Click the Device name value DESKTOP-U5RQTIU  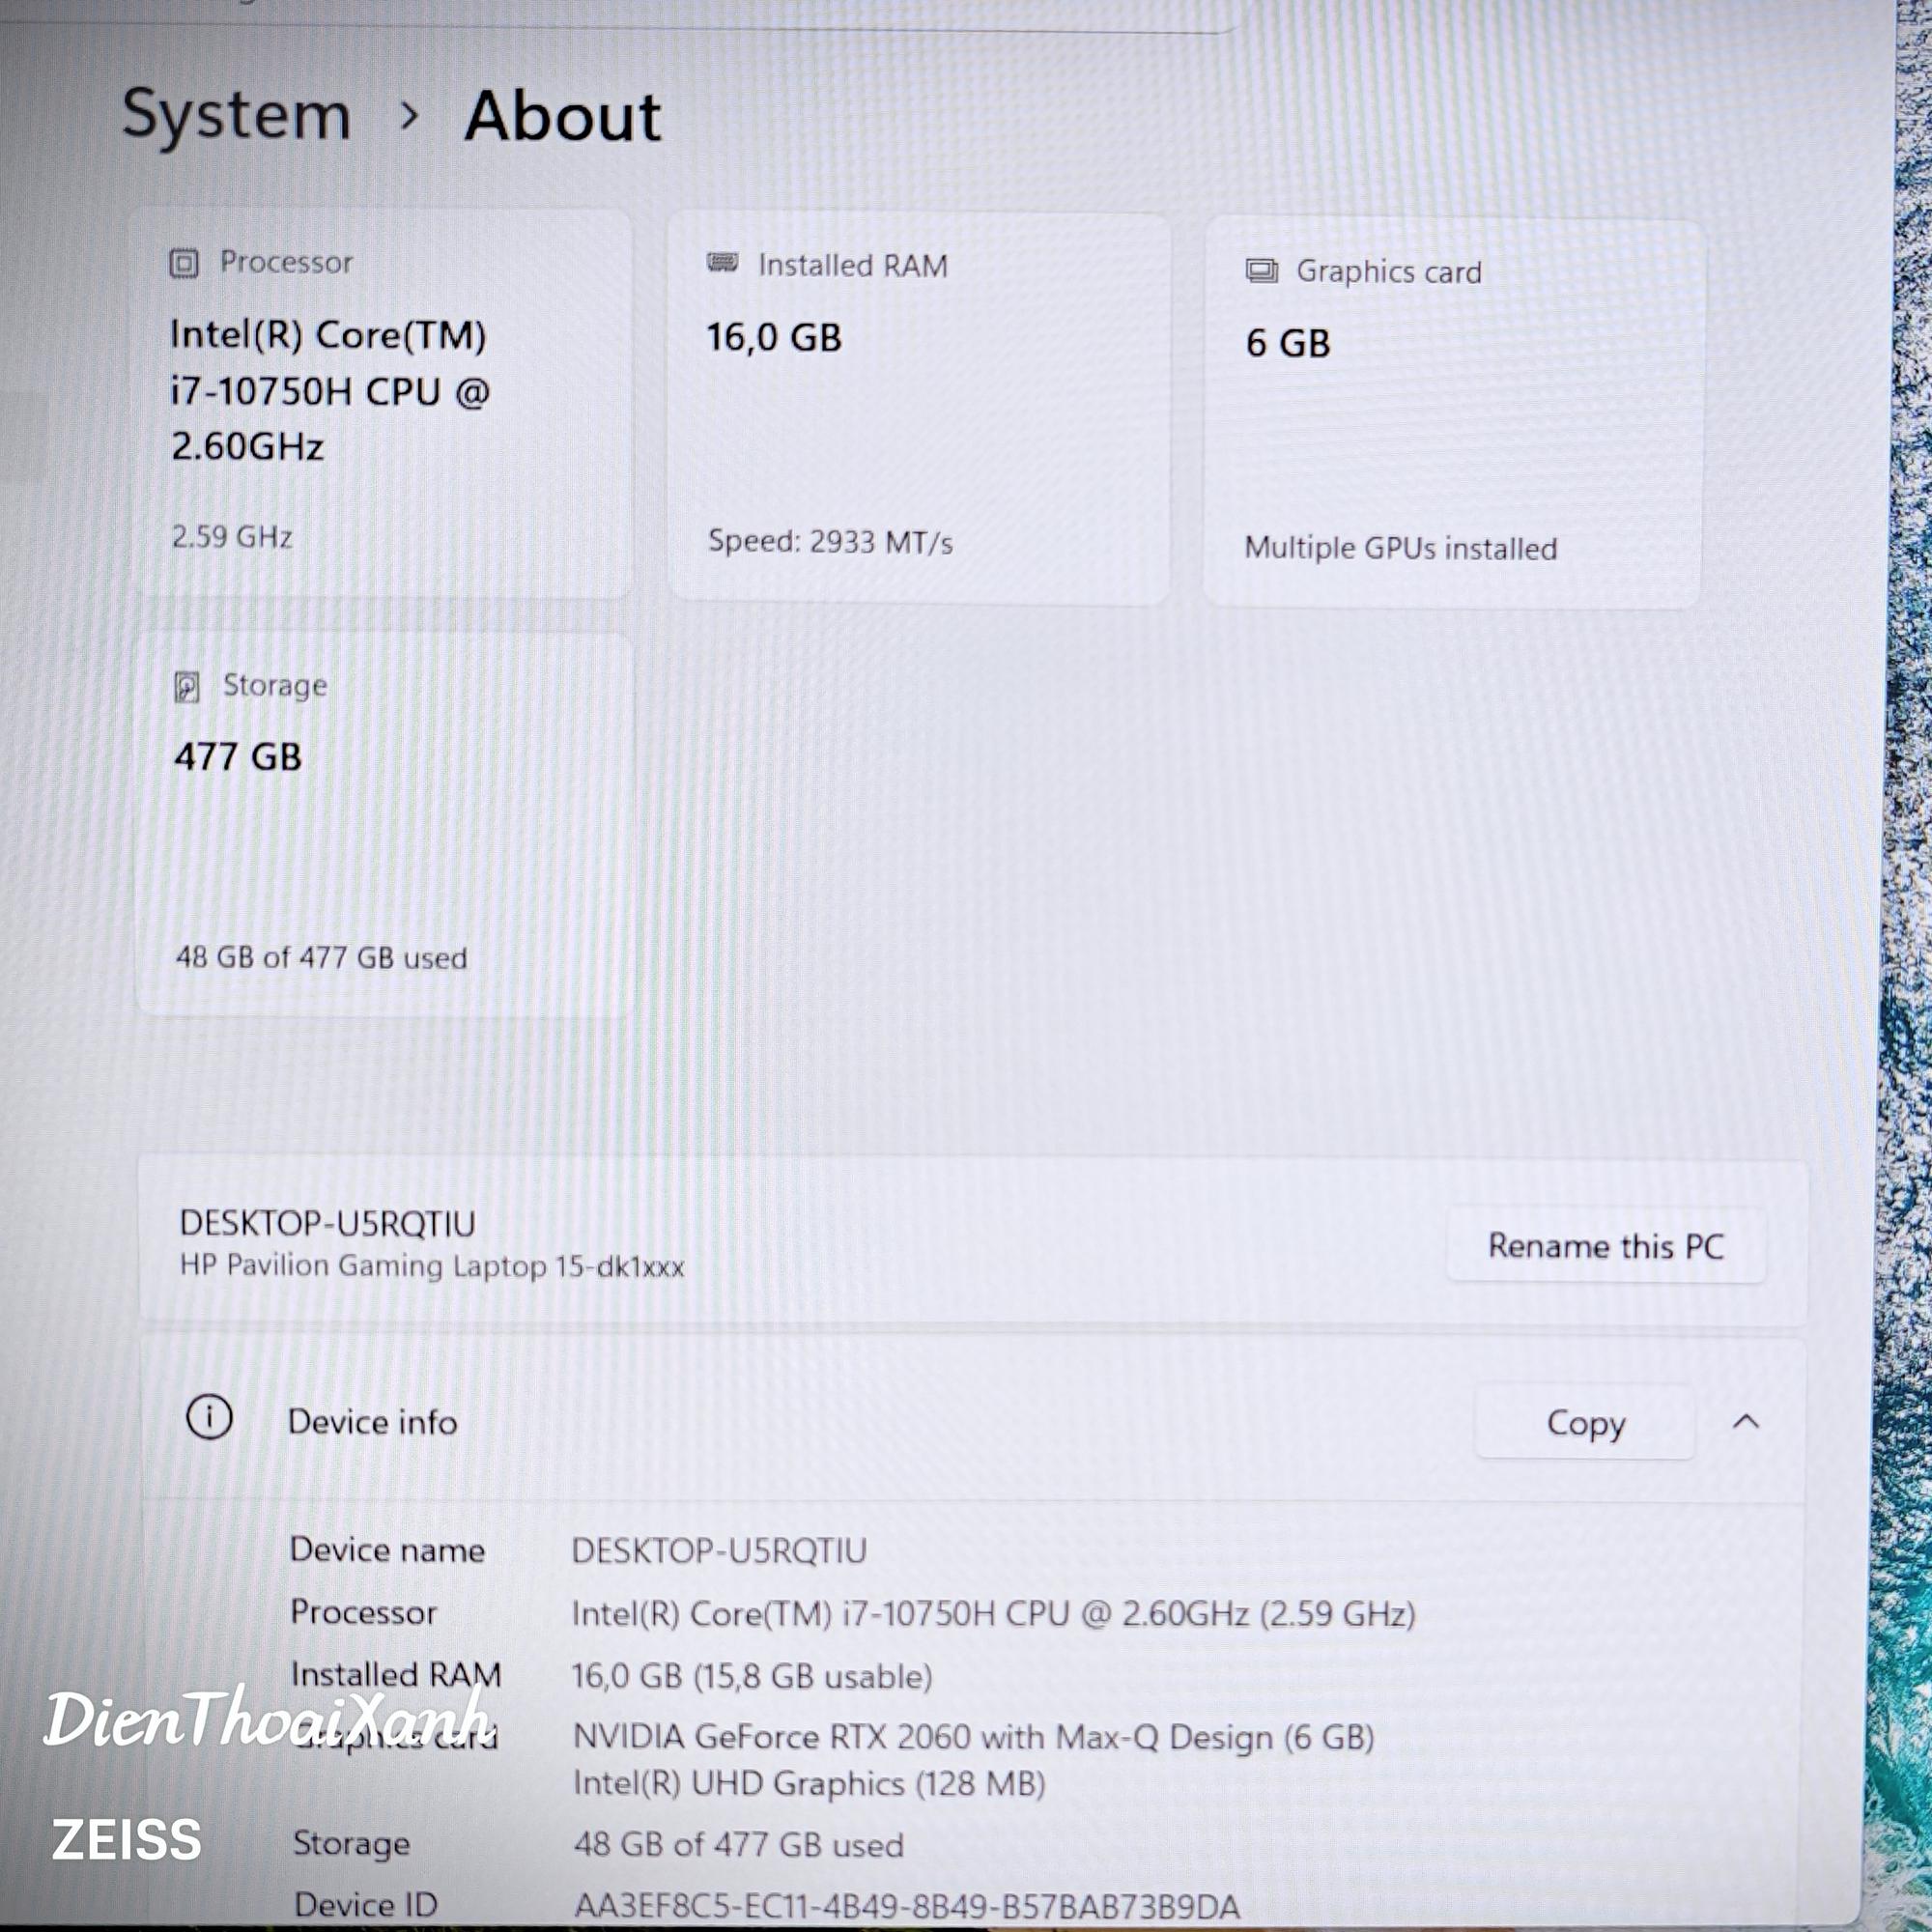[719, 1551]
